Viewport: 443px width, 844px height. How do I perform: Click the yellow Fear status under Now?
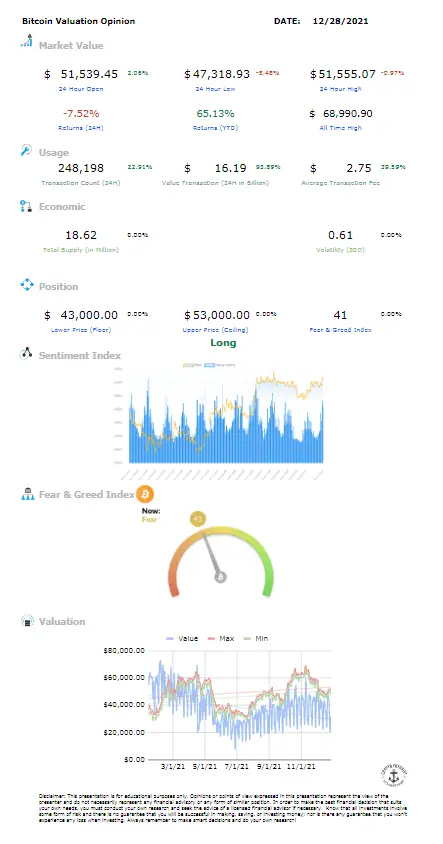pyautogui.click(x=150, y=520)
